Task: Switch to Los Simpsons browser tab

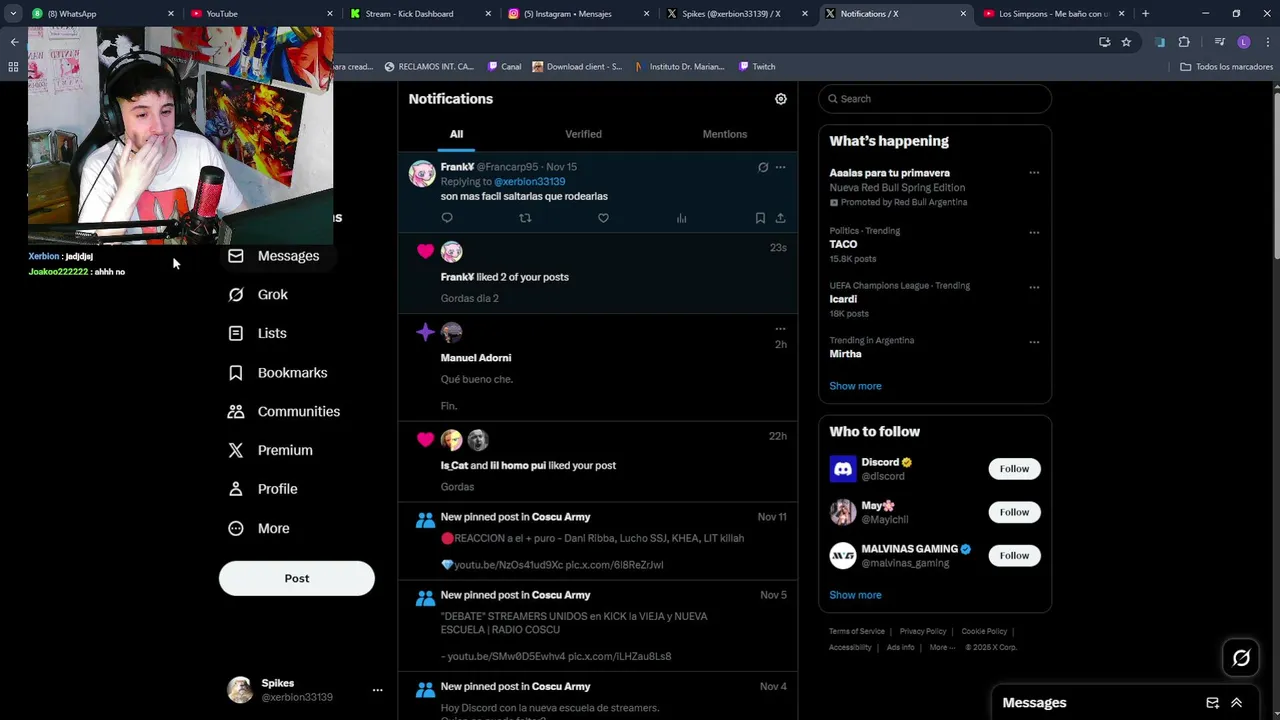Action: point(1053,14)
